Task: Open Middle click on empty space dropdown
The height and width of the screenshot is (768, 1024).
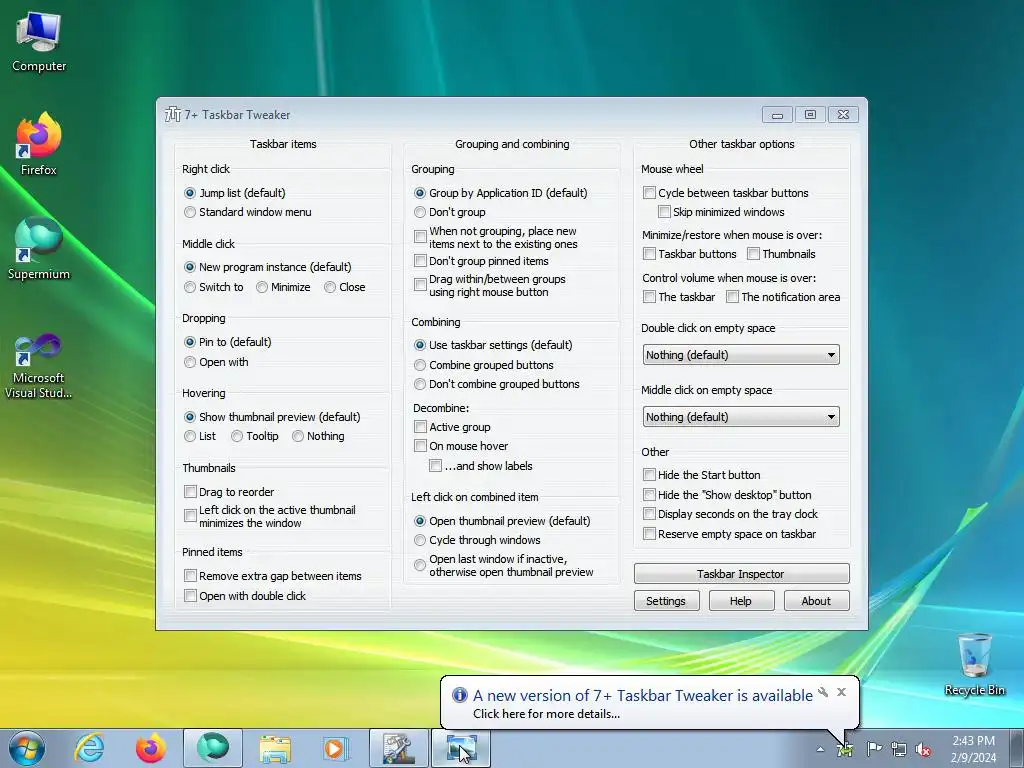Action: point(741,417)
